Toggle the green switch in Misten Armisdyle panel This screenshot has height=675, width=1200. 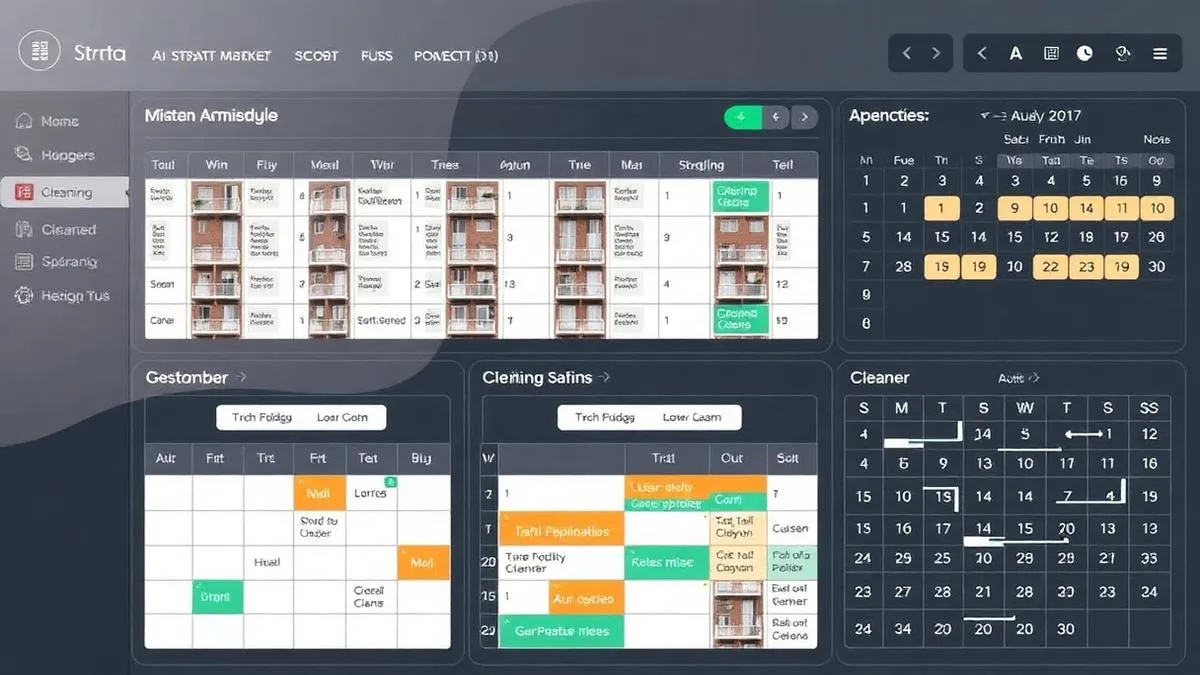pos(742,117)
